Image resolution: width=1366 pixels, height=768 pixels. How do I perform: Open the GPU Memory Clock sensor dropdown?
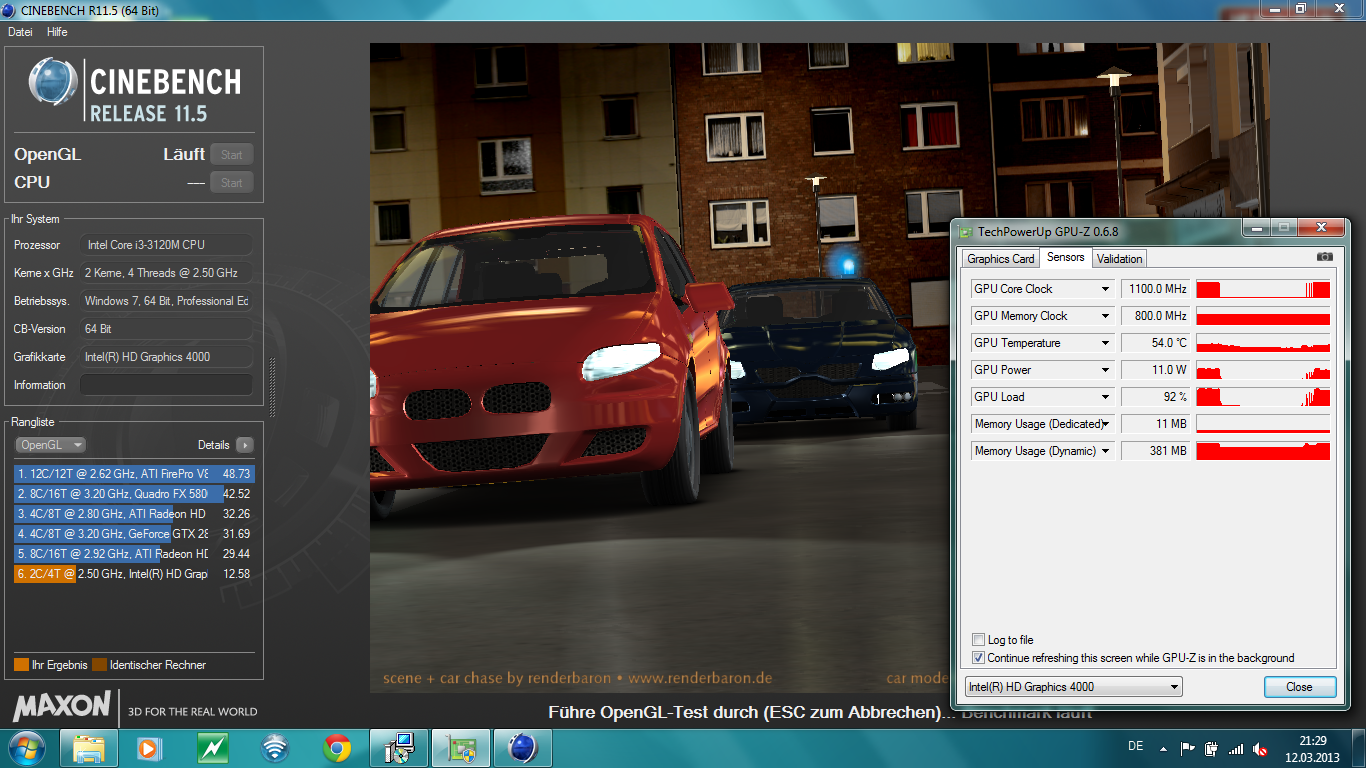[1105, 316]
